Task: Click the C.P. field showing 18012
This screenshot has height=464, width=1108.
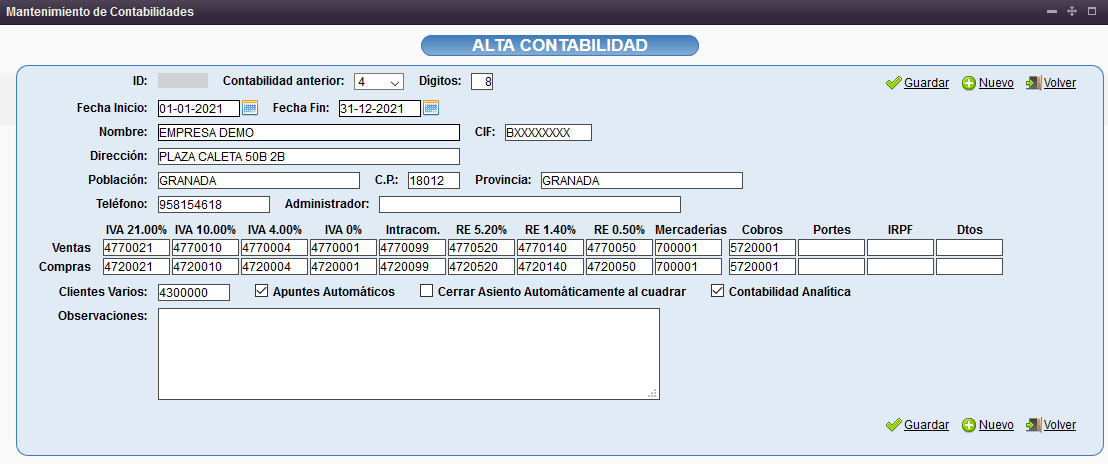Action: (x=434, y=181)
